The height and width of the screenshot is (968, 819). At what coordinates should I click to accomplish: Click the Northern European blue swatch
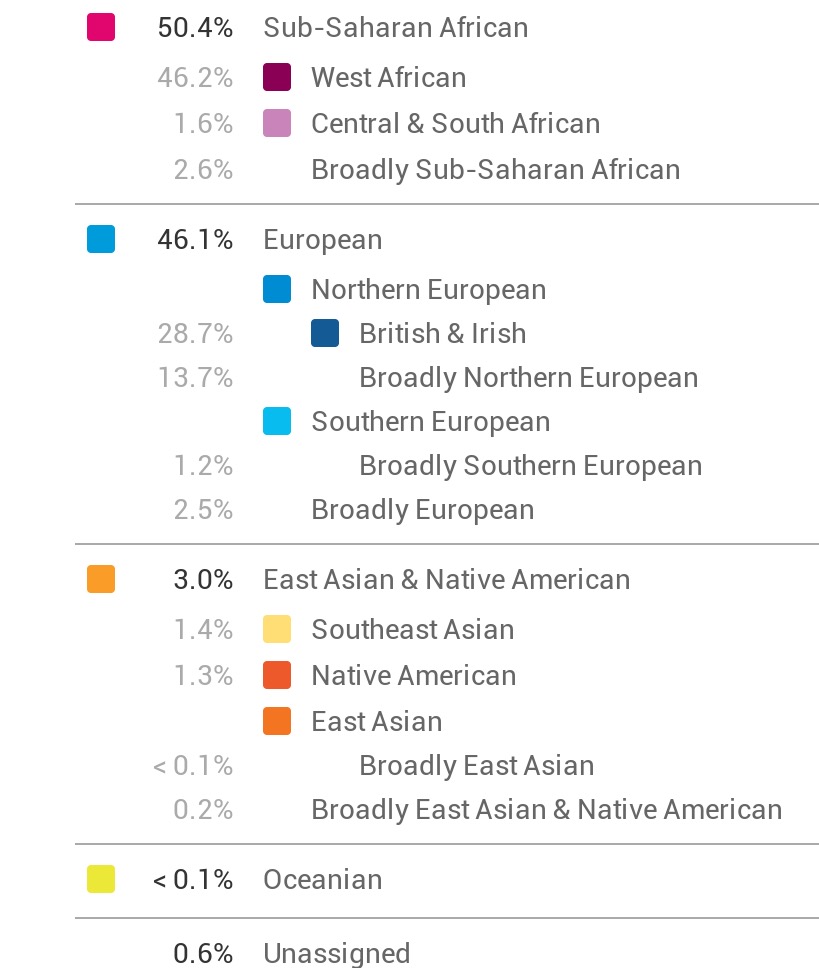pyautogui.click(x=277, y=289)
